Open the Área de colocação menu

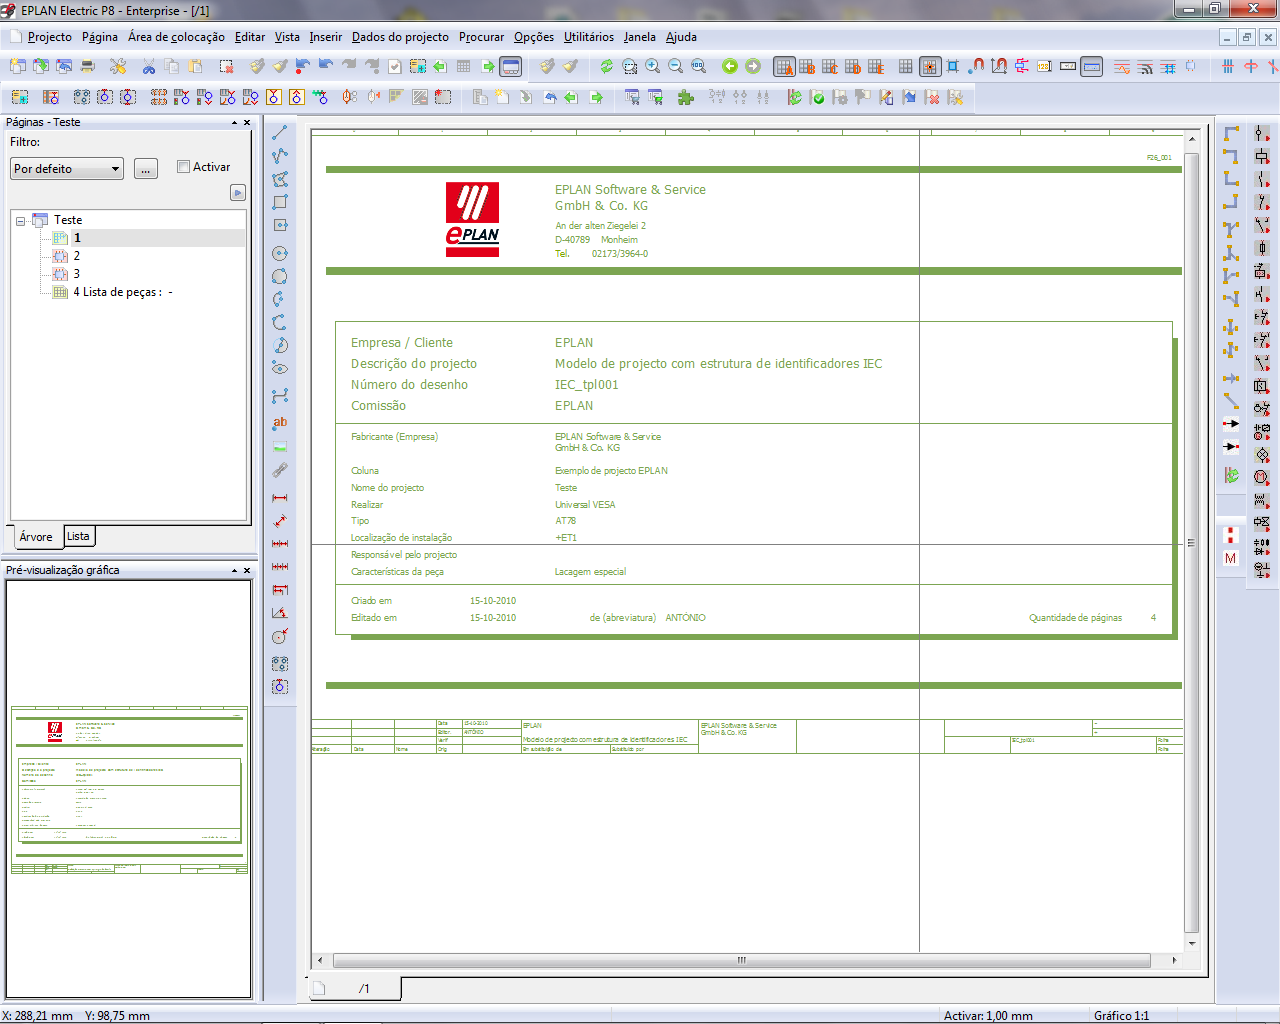(176, 37)
